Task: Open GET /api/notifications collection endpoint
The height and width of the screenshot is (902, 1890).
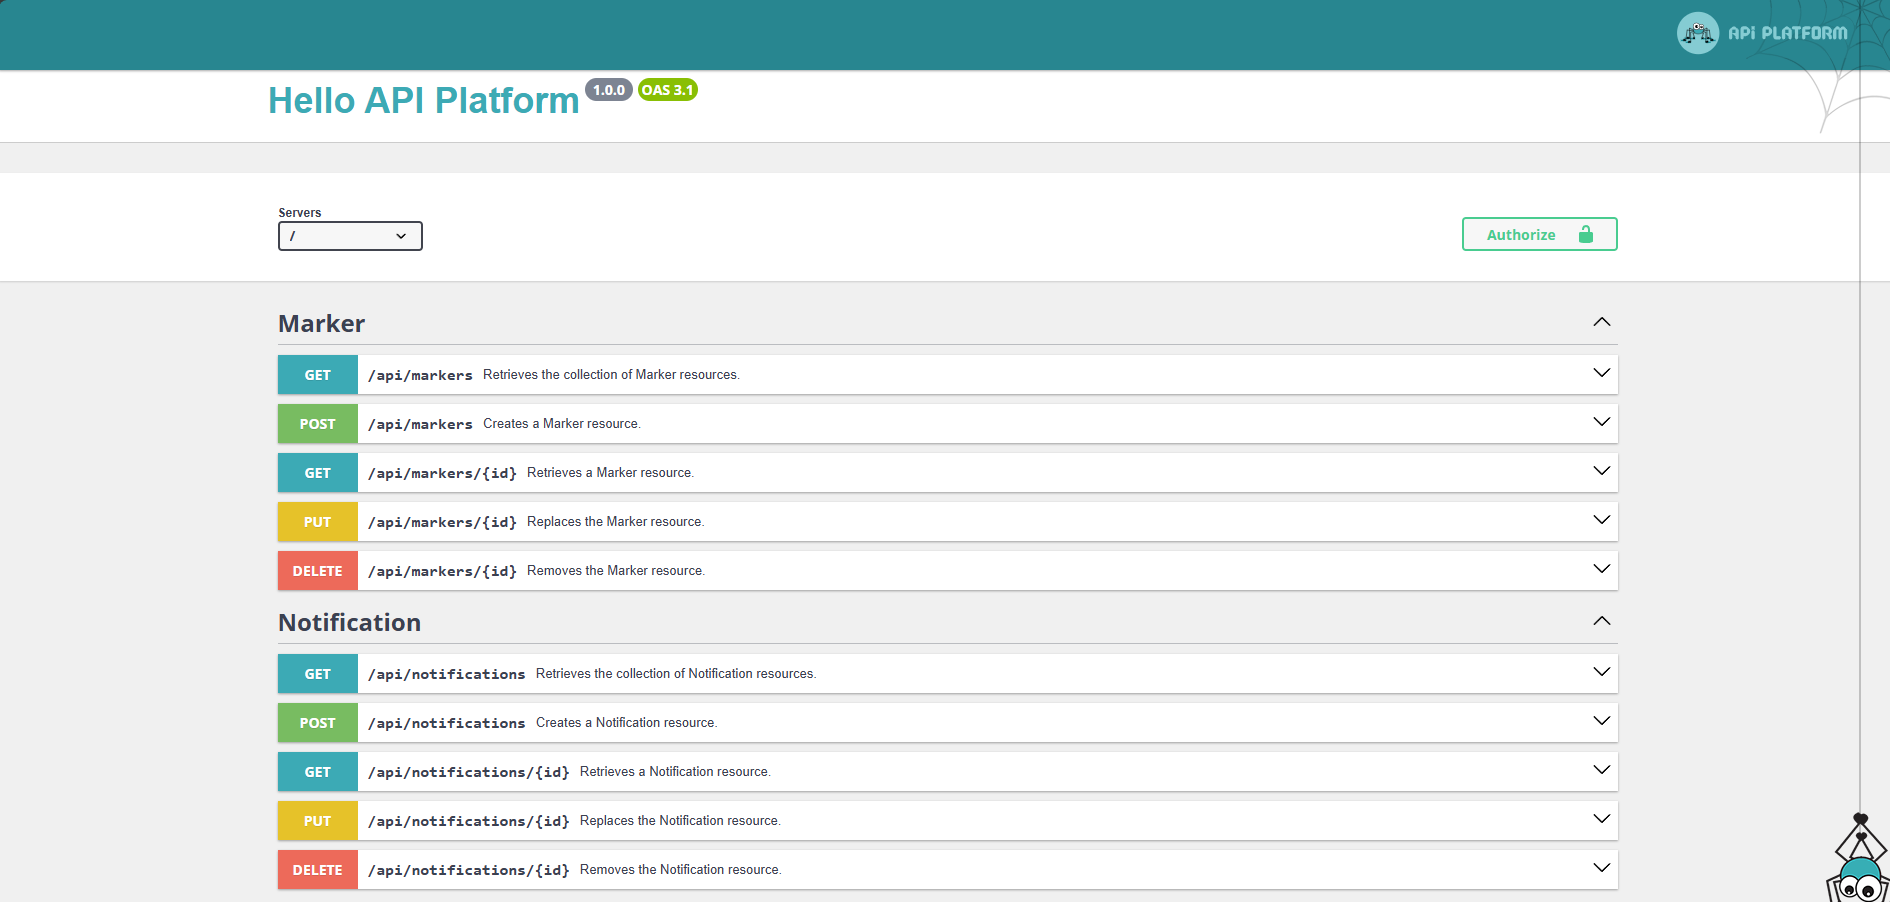Action: pyautogui.click(x=446, y=674)
